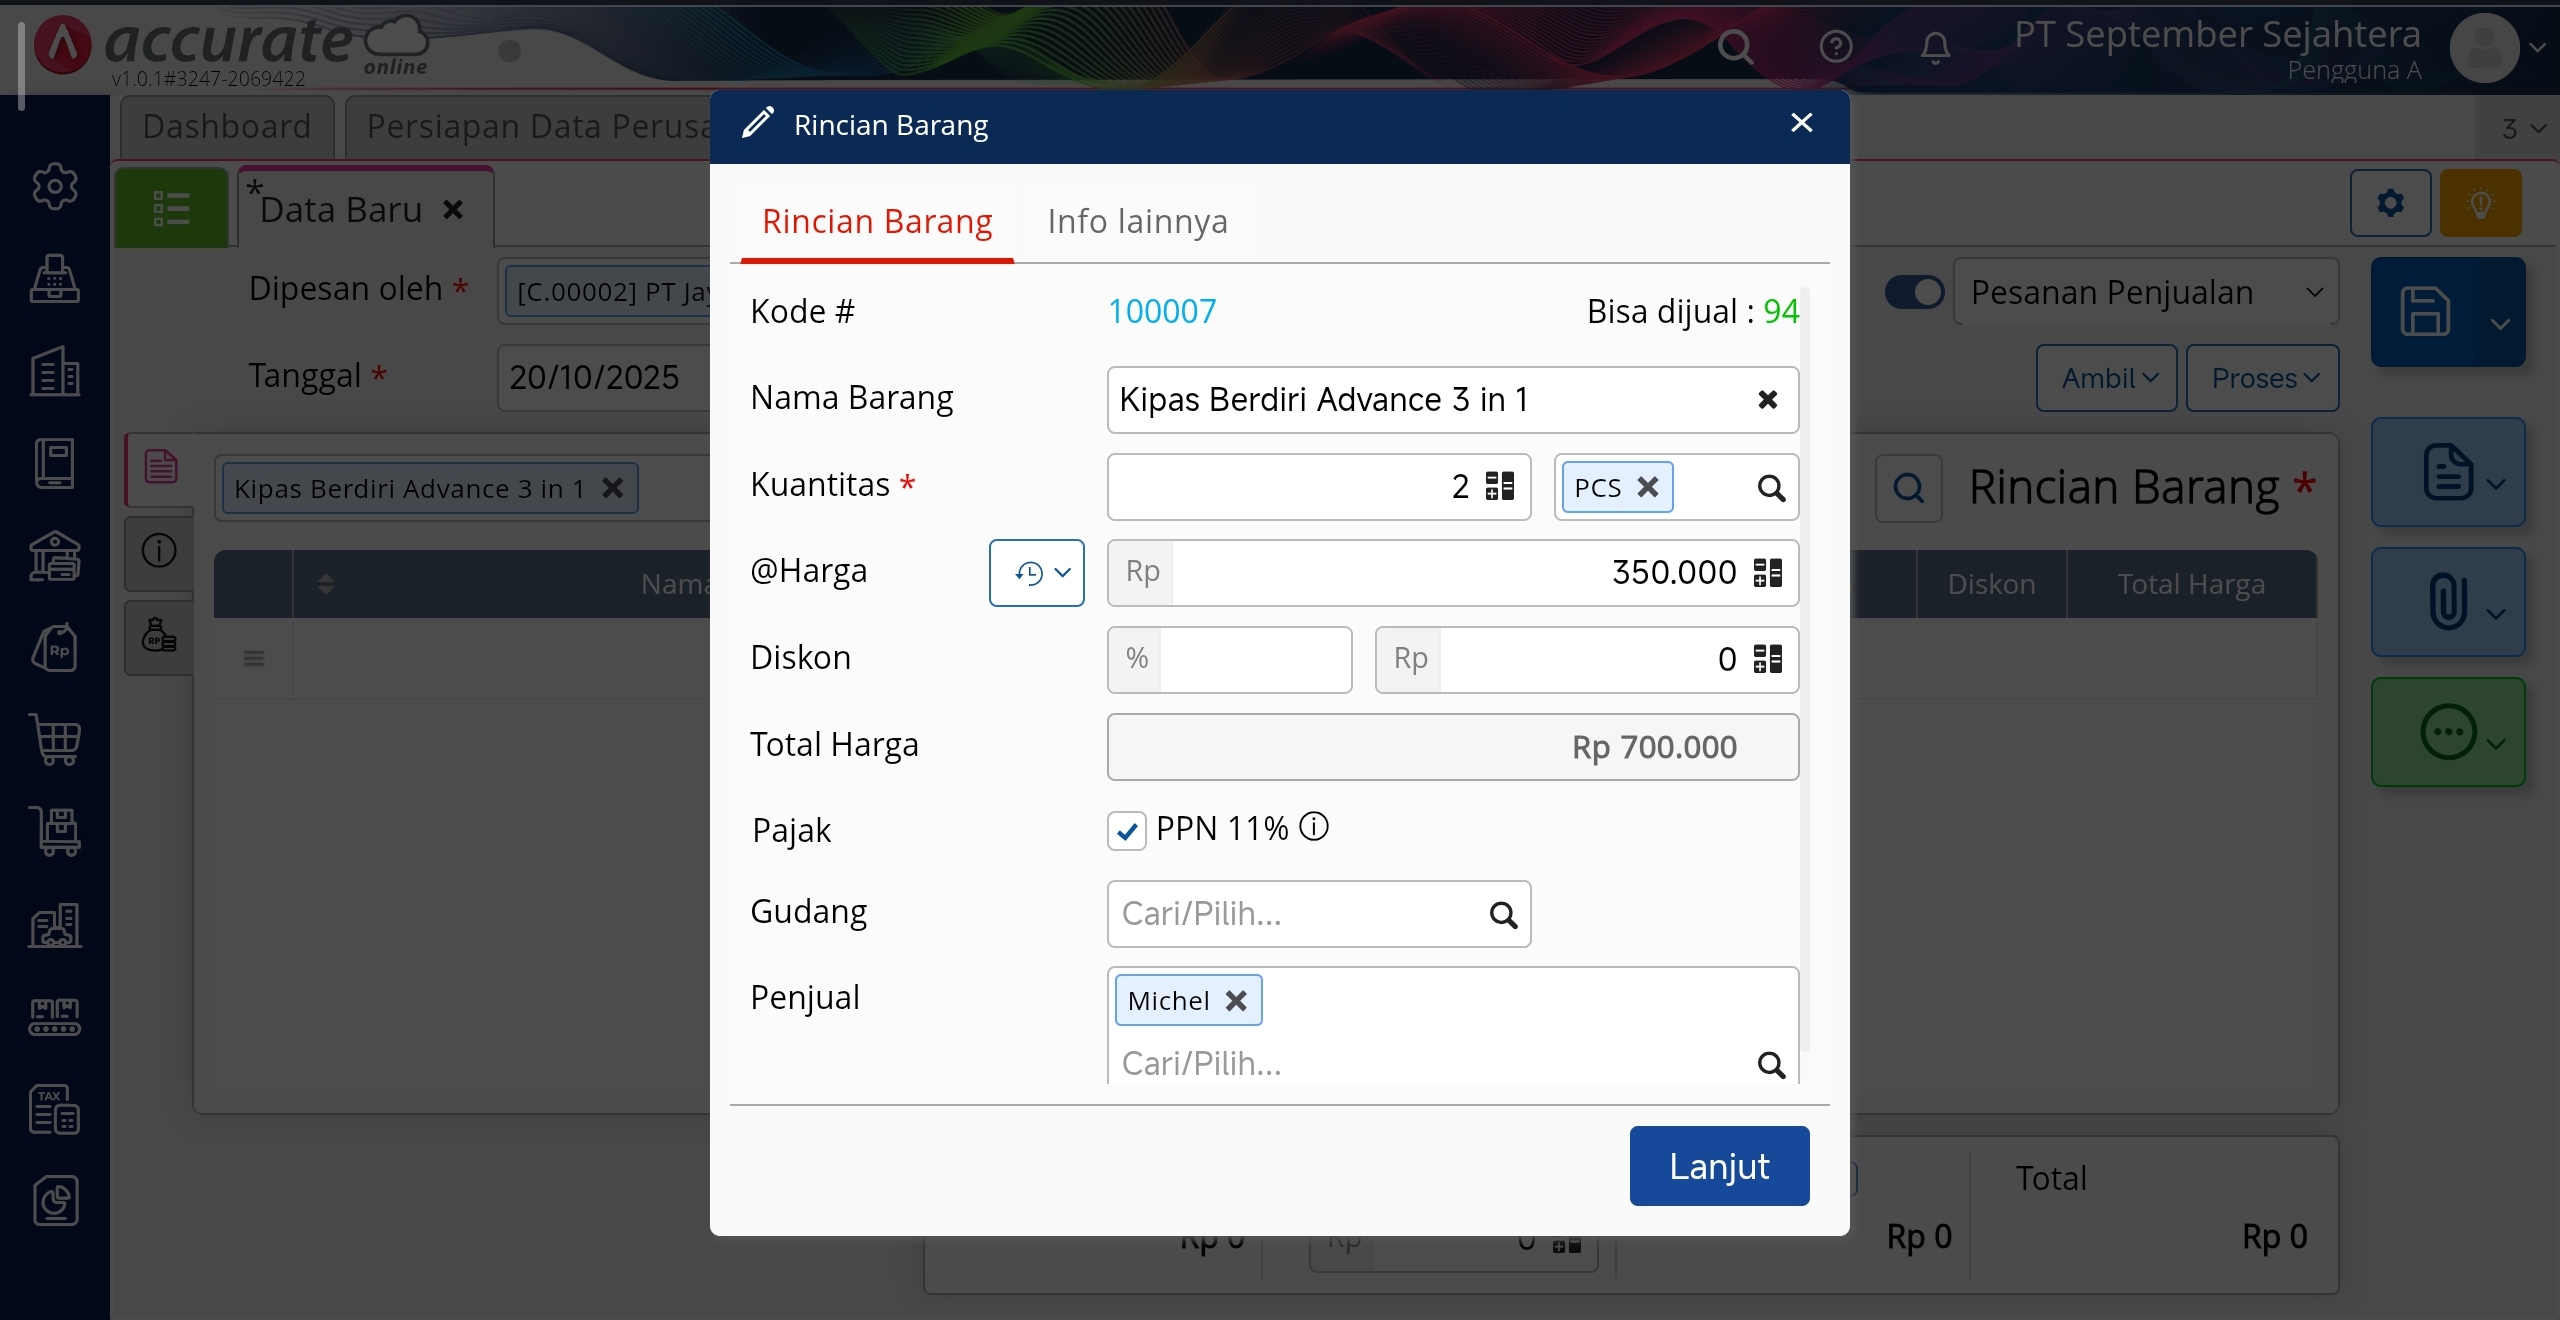Expand the Ambil dropdown button
2560x1320 pixels.
2107,378
